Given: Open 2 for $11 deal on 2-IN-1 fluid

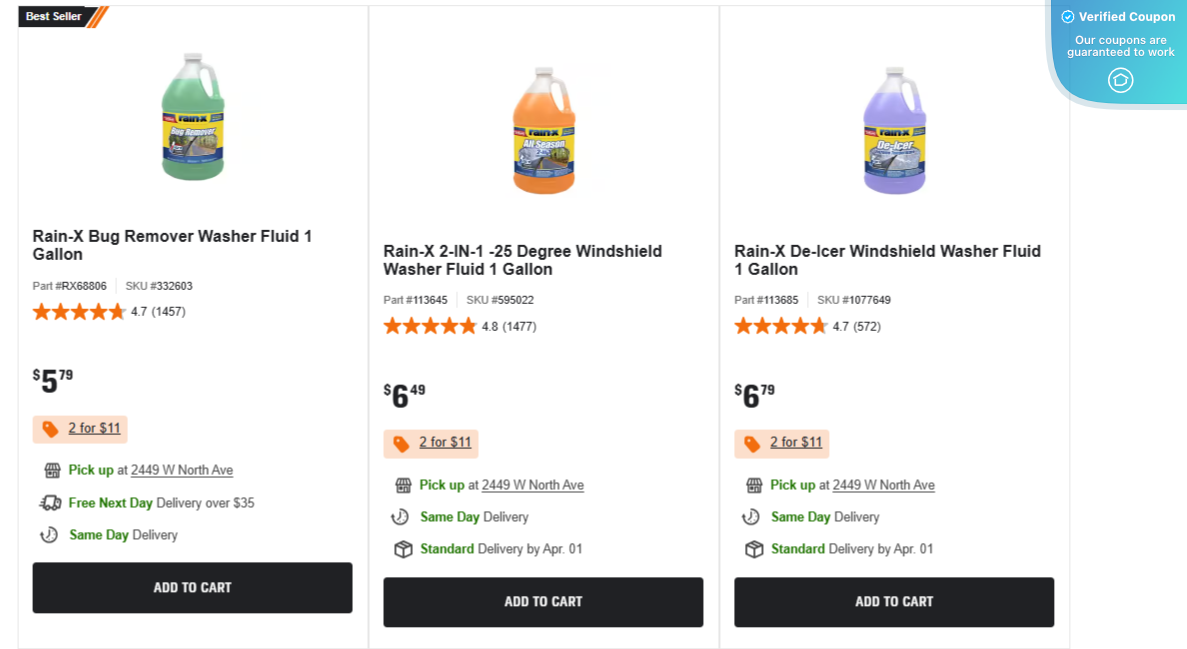Looking at the screenshot, I should pos(445,443).
